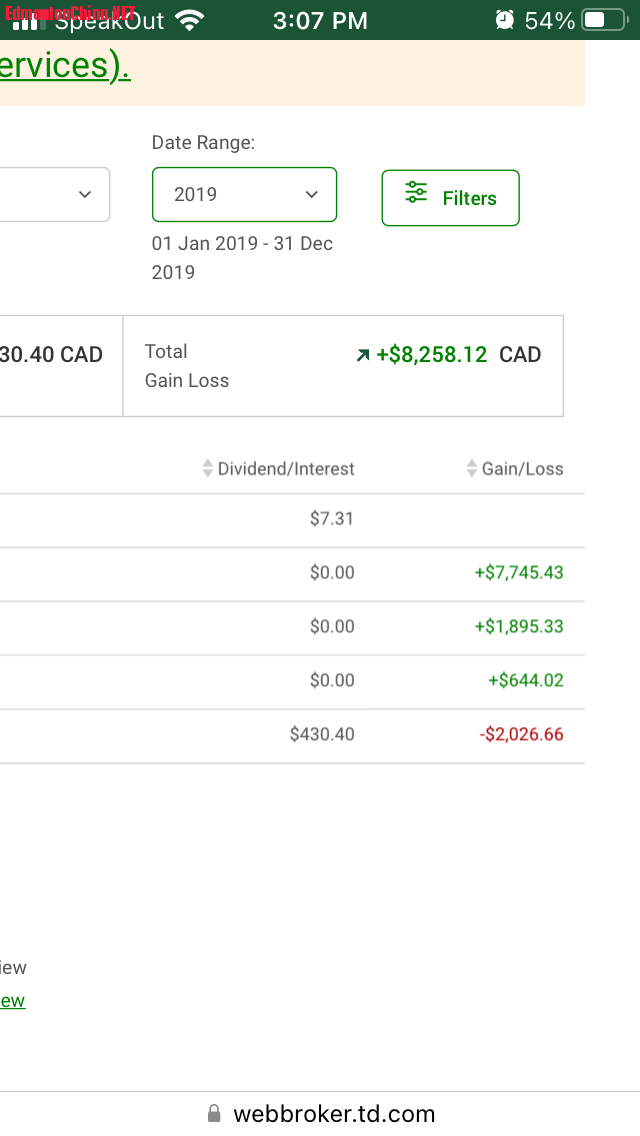640x1136 pixels.
Task: Expand the Date Range 2019 dropdown
Action: click(244, 194)
